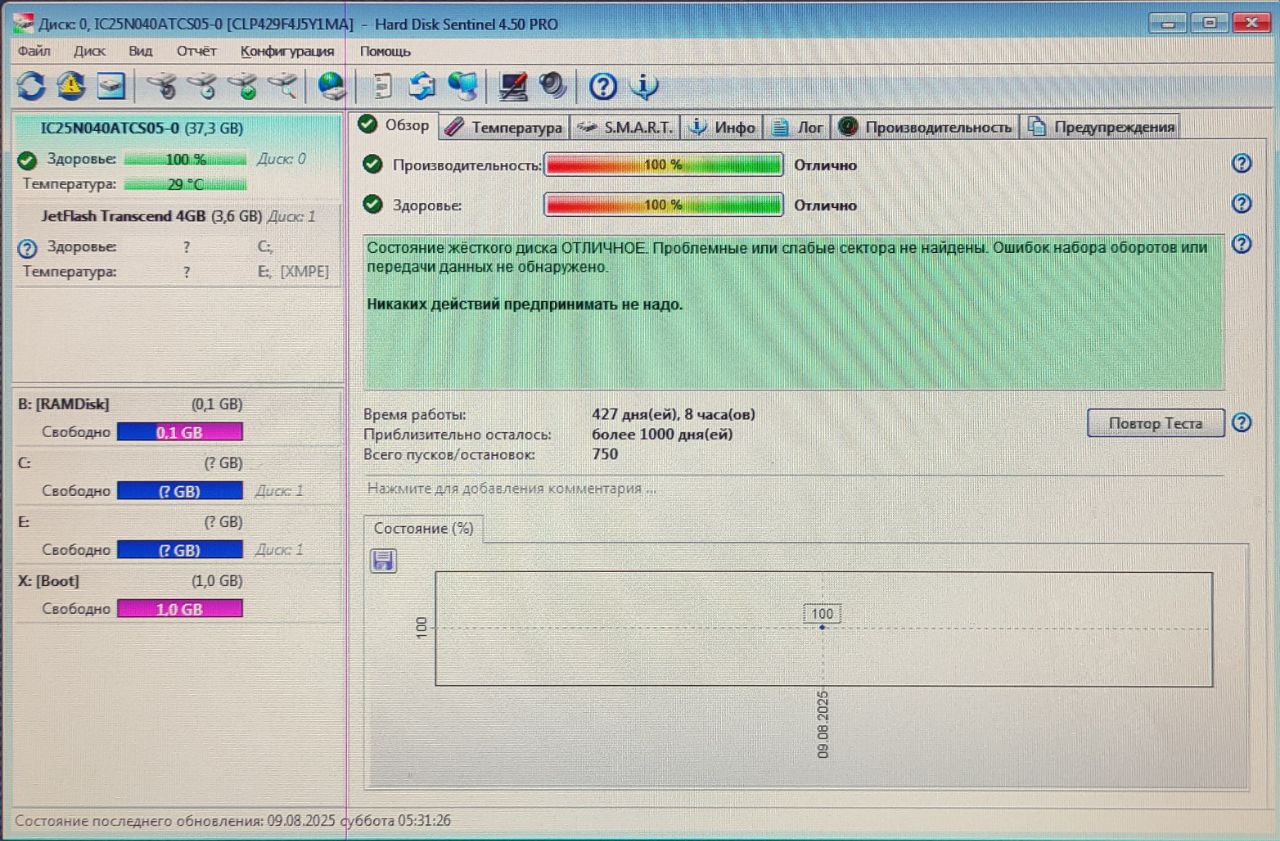Click the floppy save icon above the chart
The width and height of the screenshot is (1280, 841).
[383, 561]
